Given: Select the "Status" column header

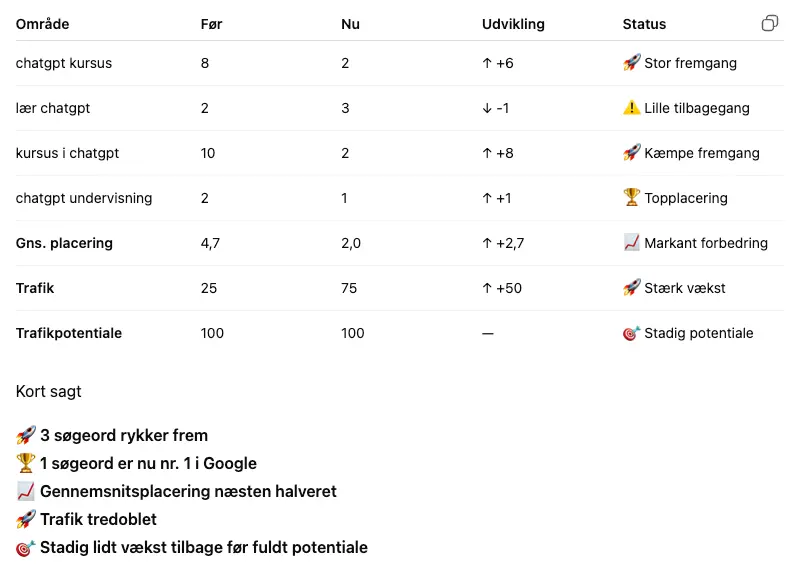Looking at the screenshot, I should [x=644, y=24].
